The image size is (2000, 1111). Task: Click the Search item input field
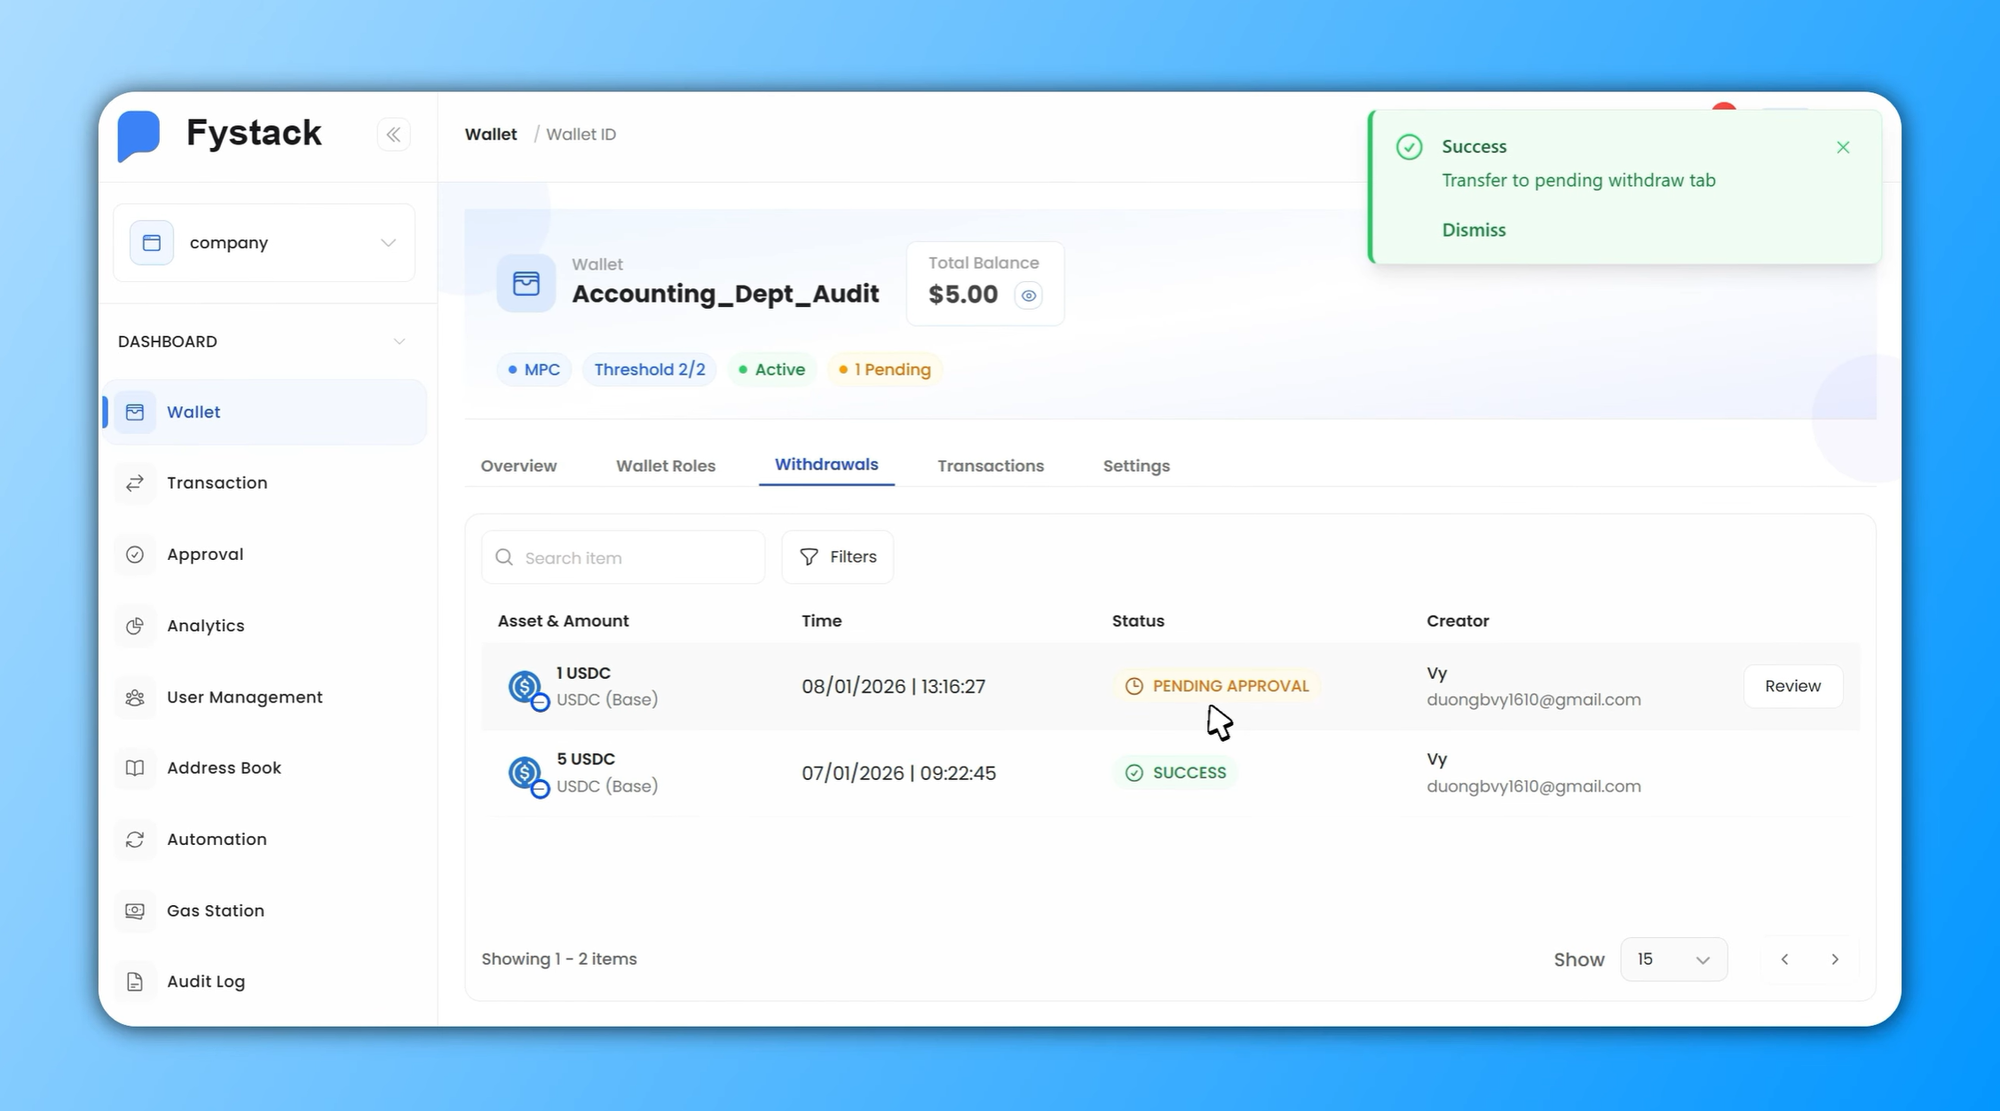[622, 557]
